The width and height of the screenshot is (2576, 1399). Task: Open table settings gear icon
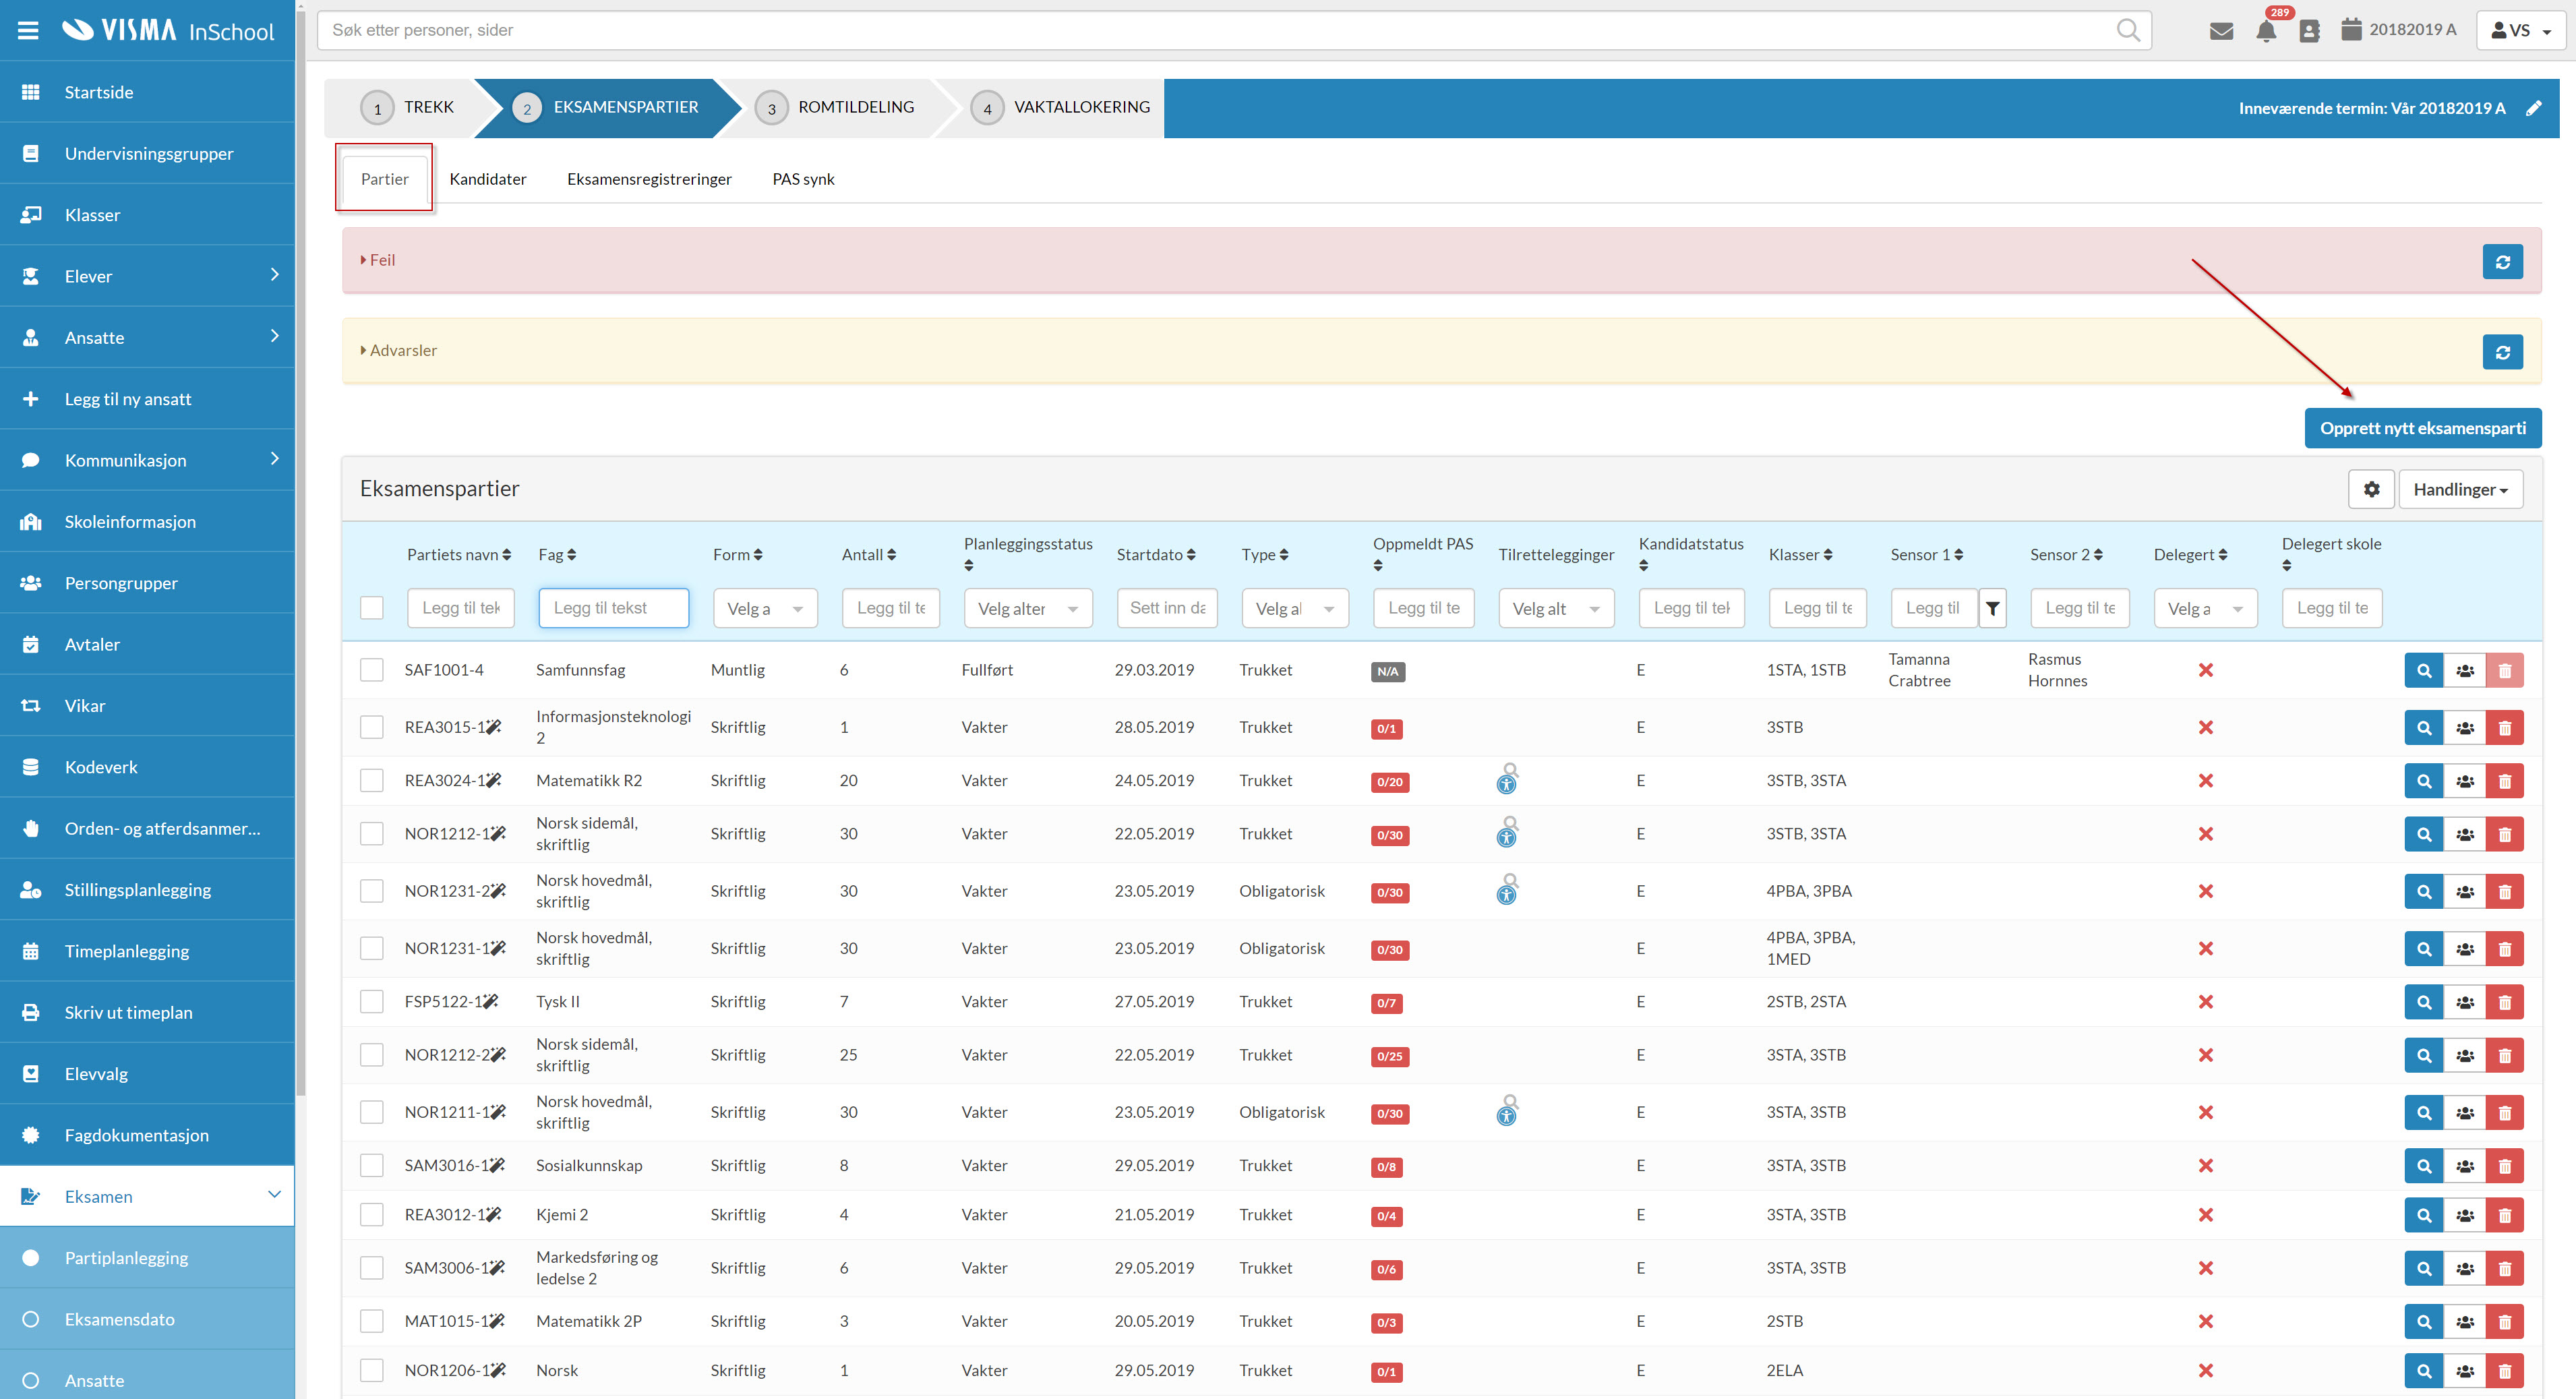tap(2371, 490)
